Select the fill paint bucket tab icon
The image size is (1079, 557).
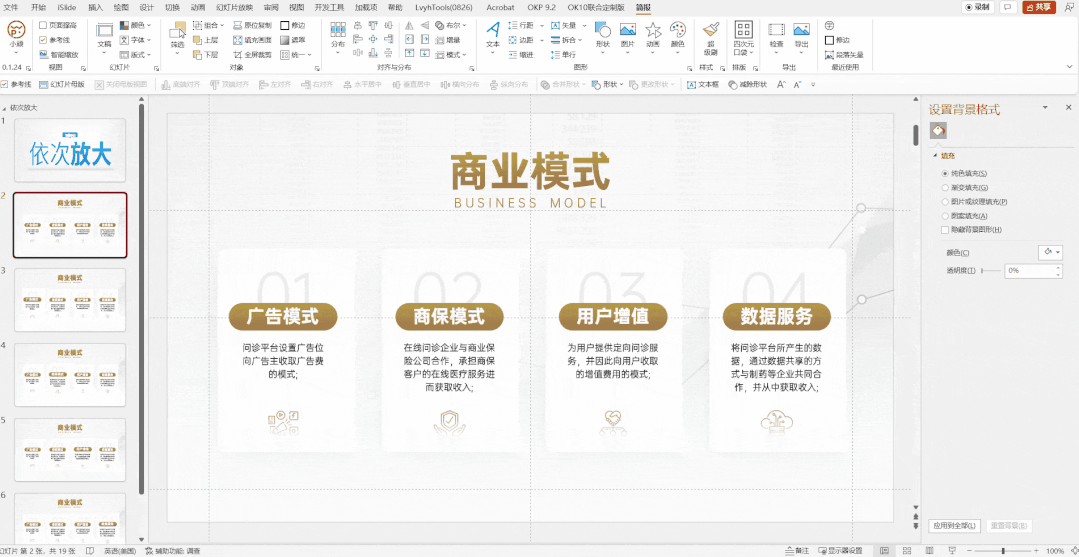pyautogui.click(x=939, y=129)
